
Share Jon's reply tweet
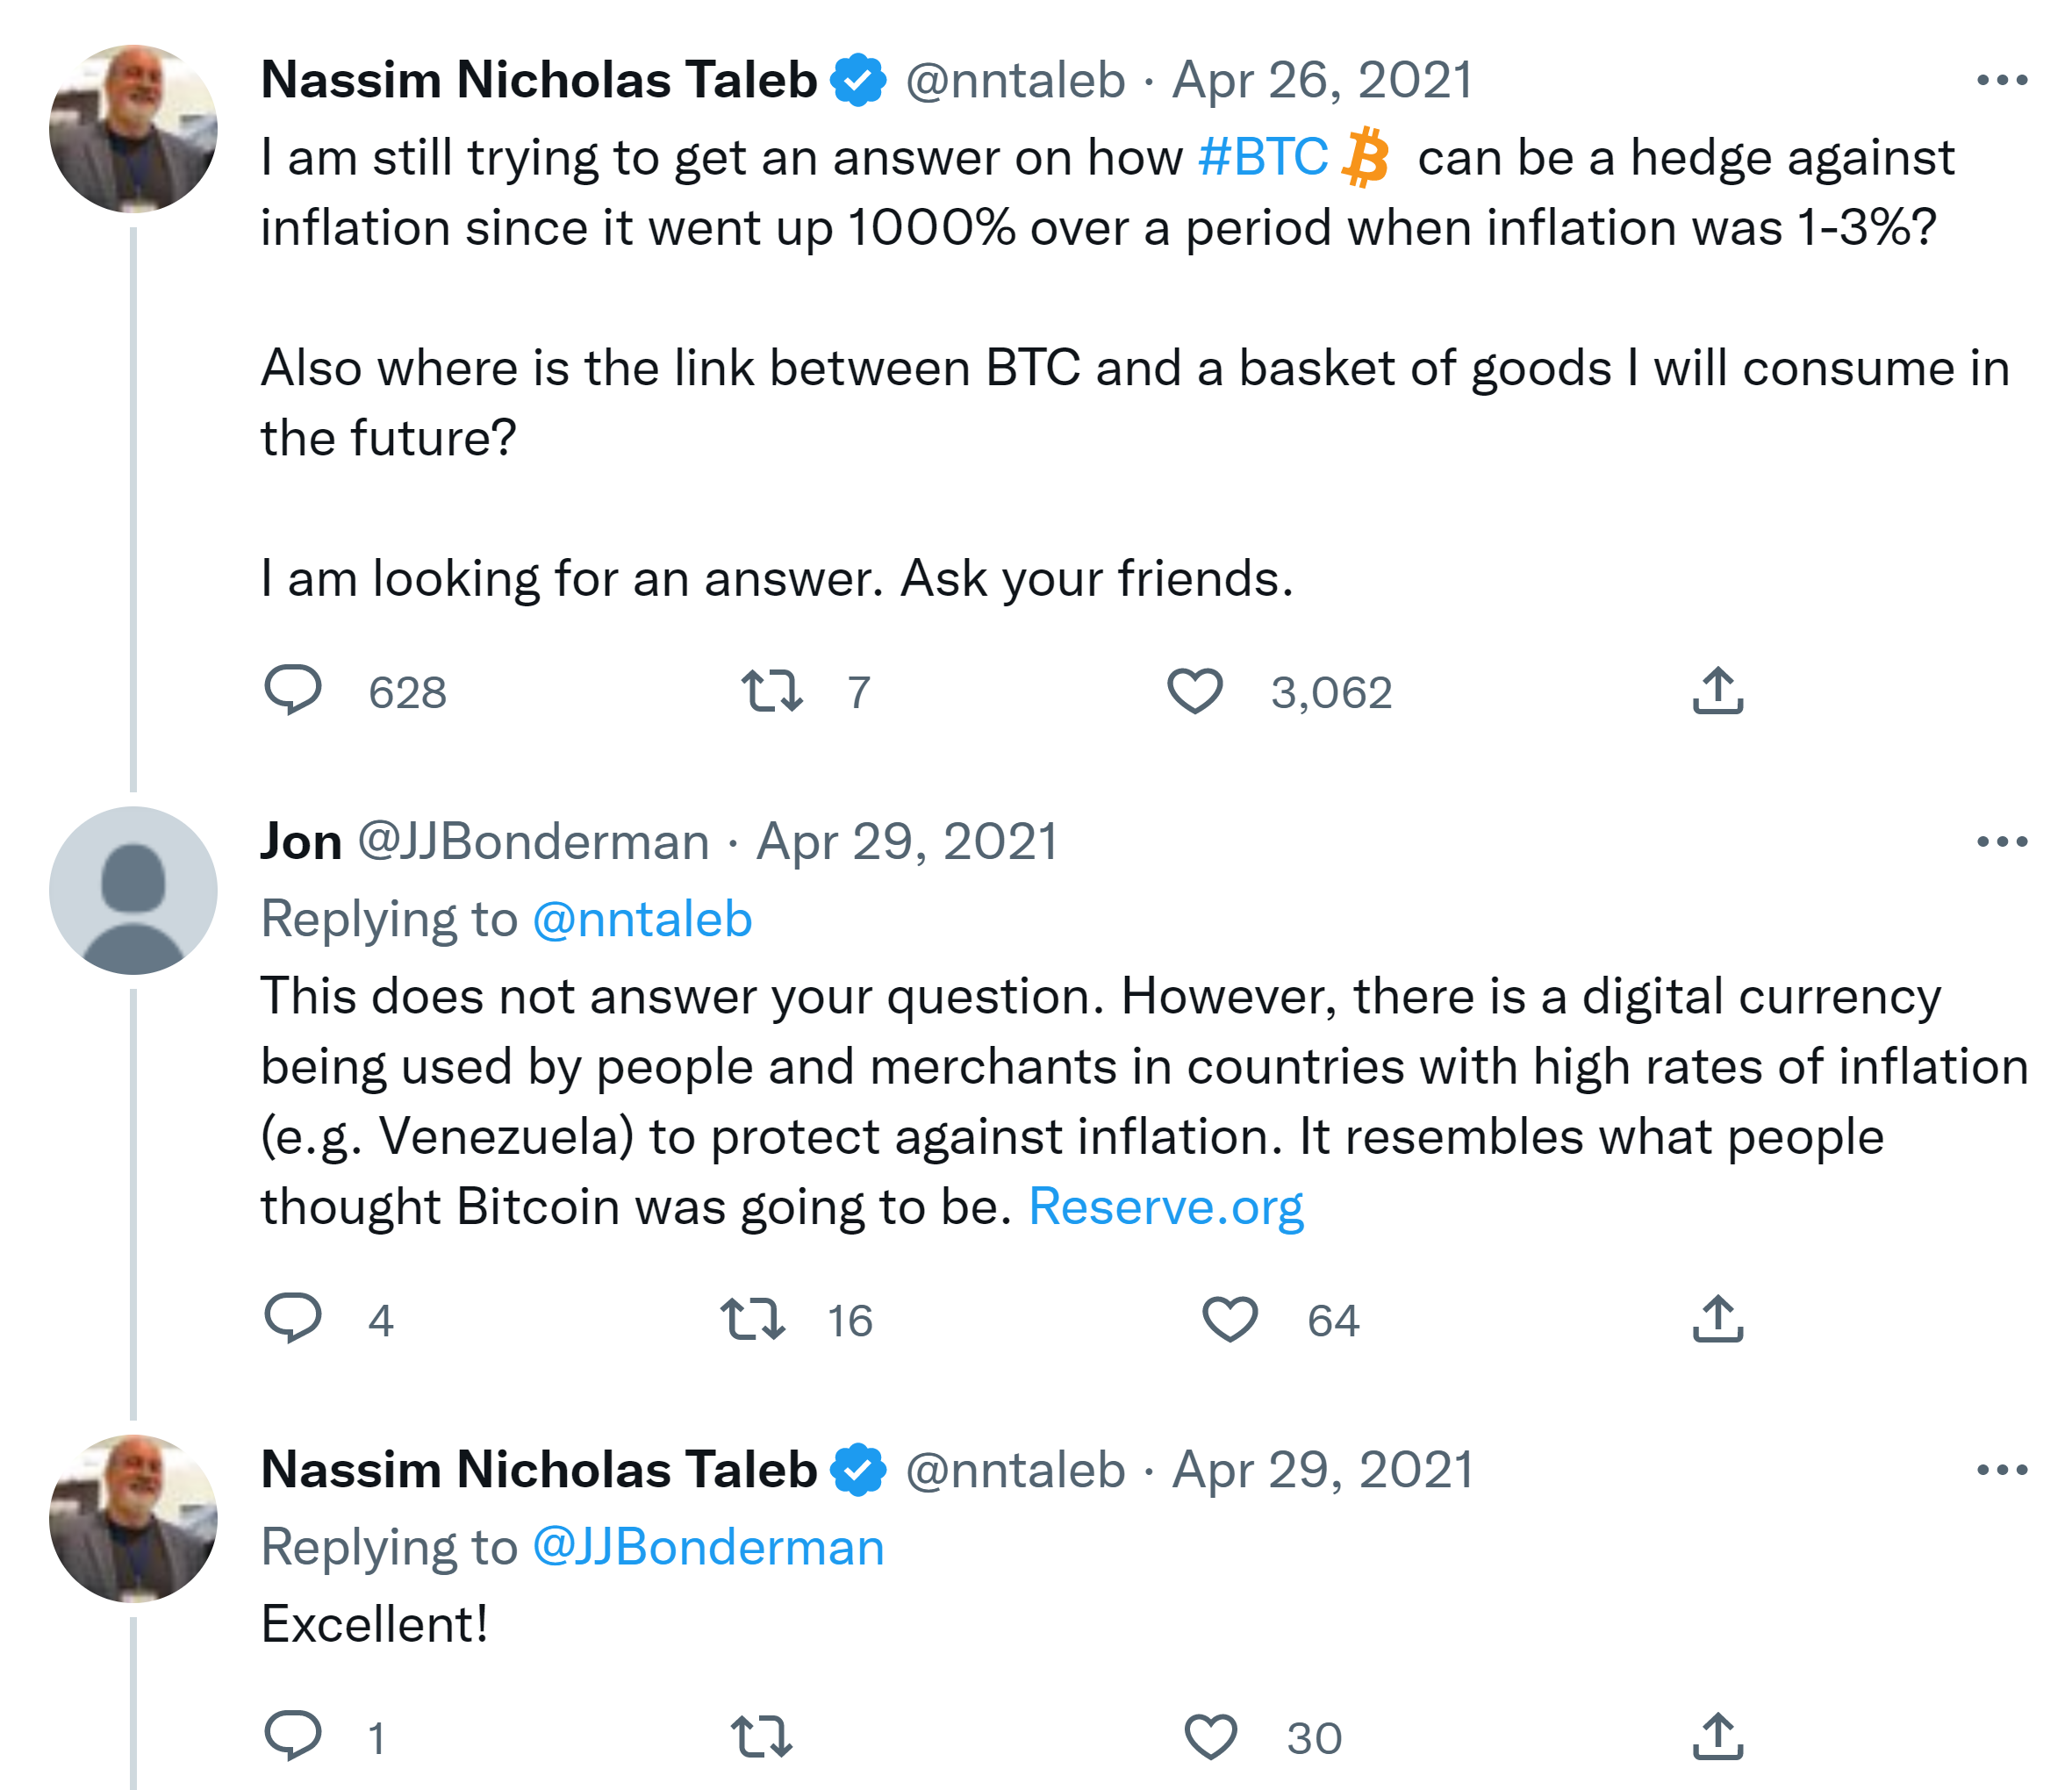point(1718,1319)
